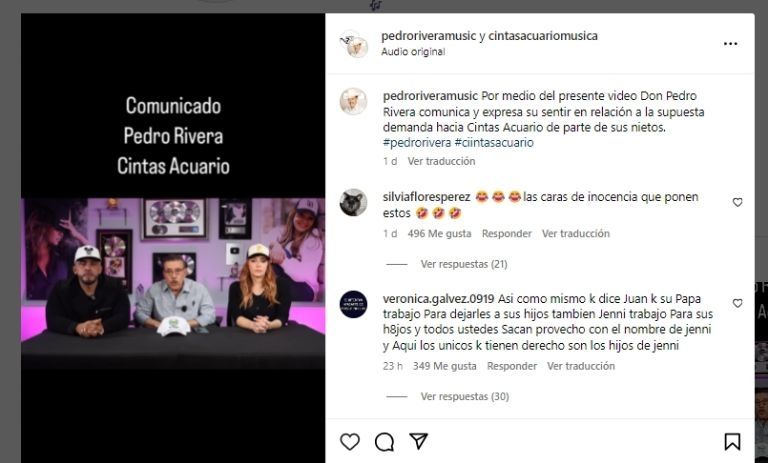Show translation of the post caption
768x463 pixels.
click(x=441, y=161)
